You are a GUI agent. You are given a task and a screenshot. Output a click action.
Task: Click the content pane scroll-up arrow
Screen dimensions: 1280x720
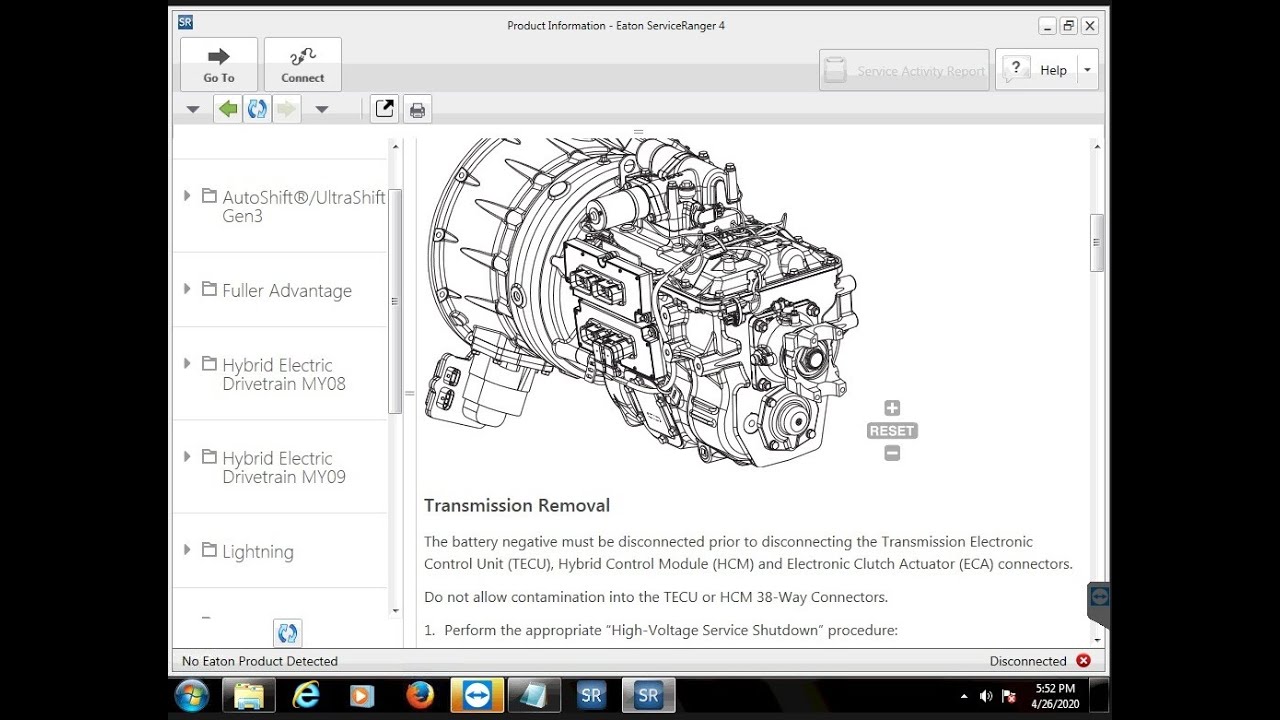1097,147
